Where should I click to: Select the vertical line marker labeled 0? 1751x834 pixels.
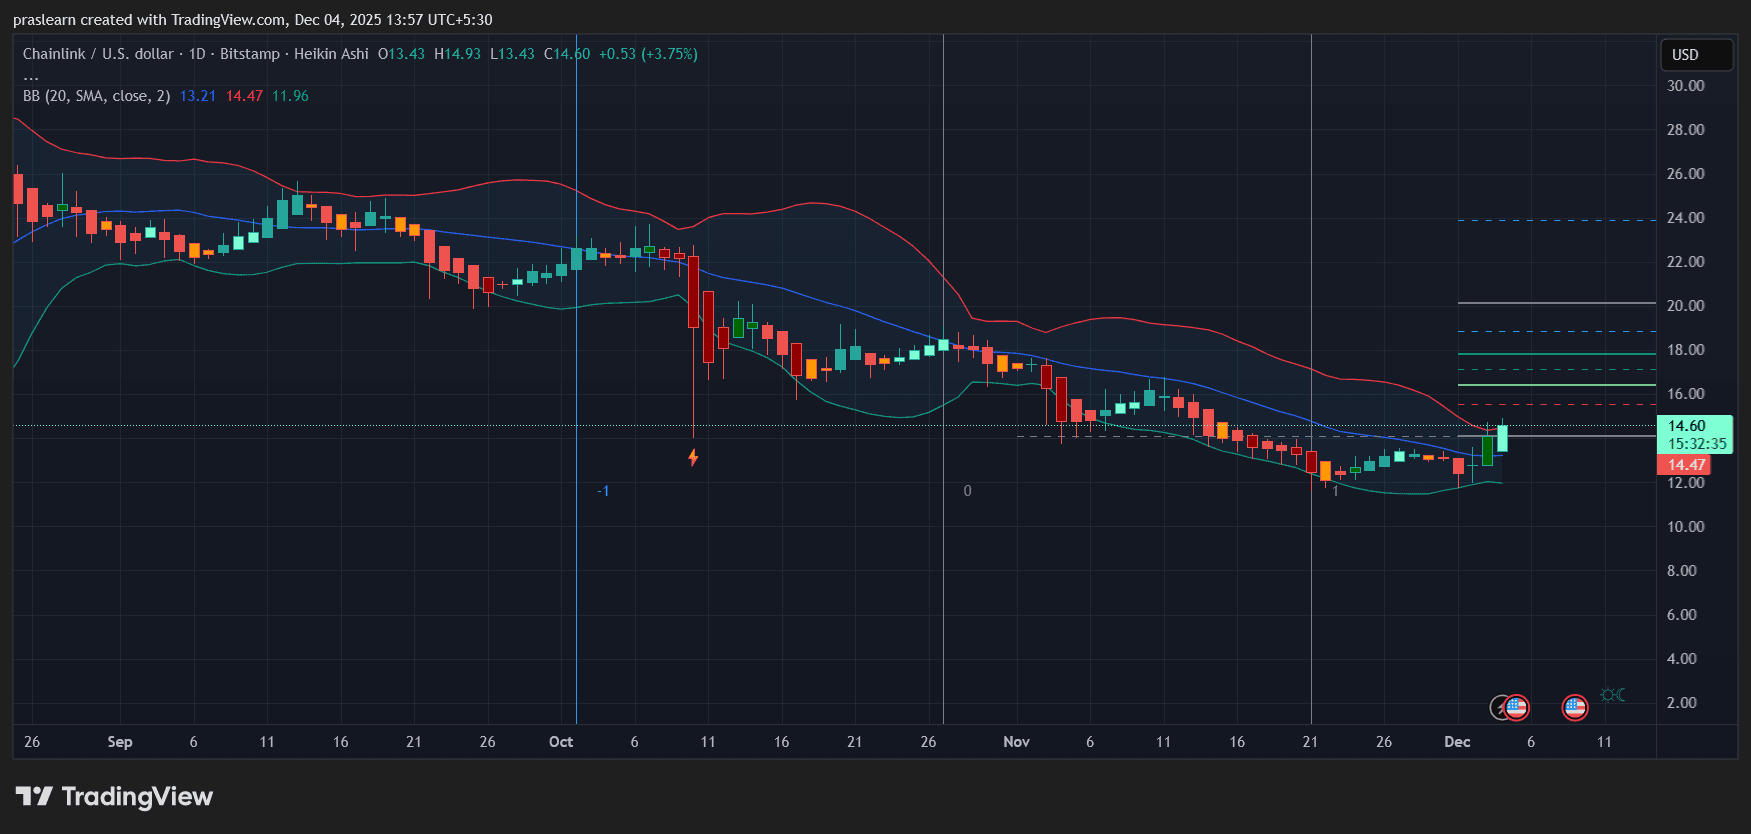(967, 491)
